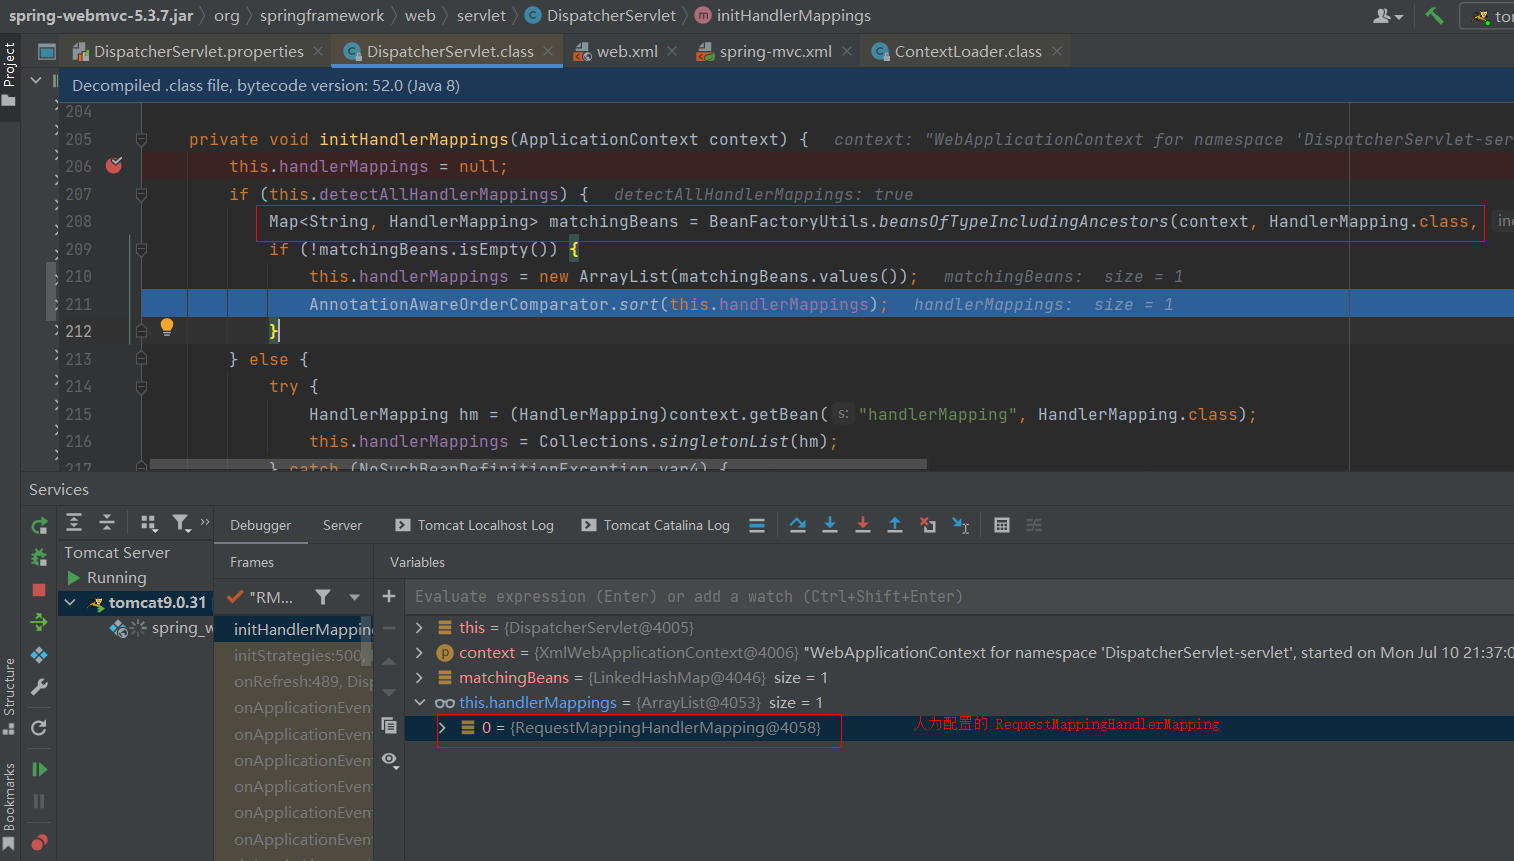Click the DispatcherServlet breadcrumb
Image resolution: width=1514 pixels, height=861 pixels.
tap(601, 15)
